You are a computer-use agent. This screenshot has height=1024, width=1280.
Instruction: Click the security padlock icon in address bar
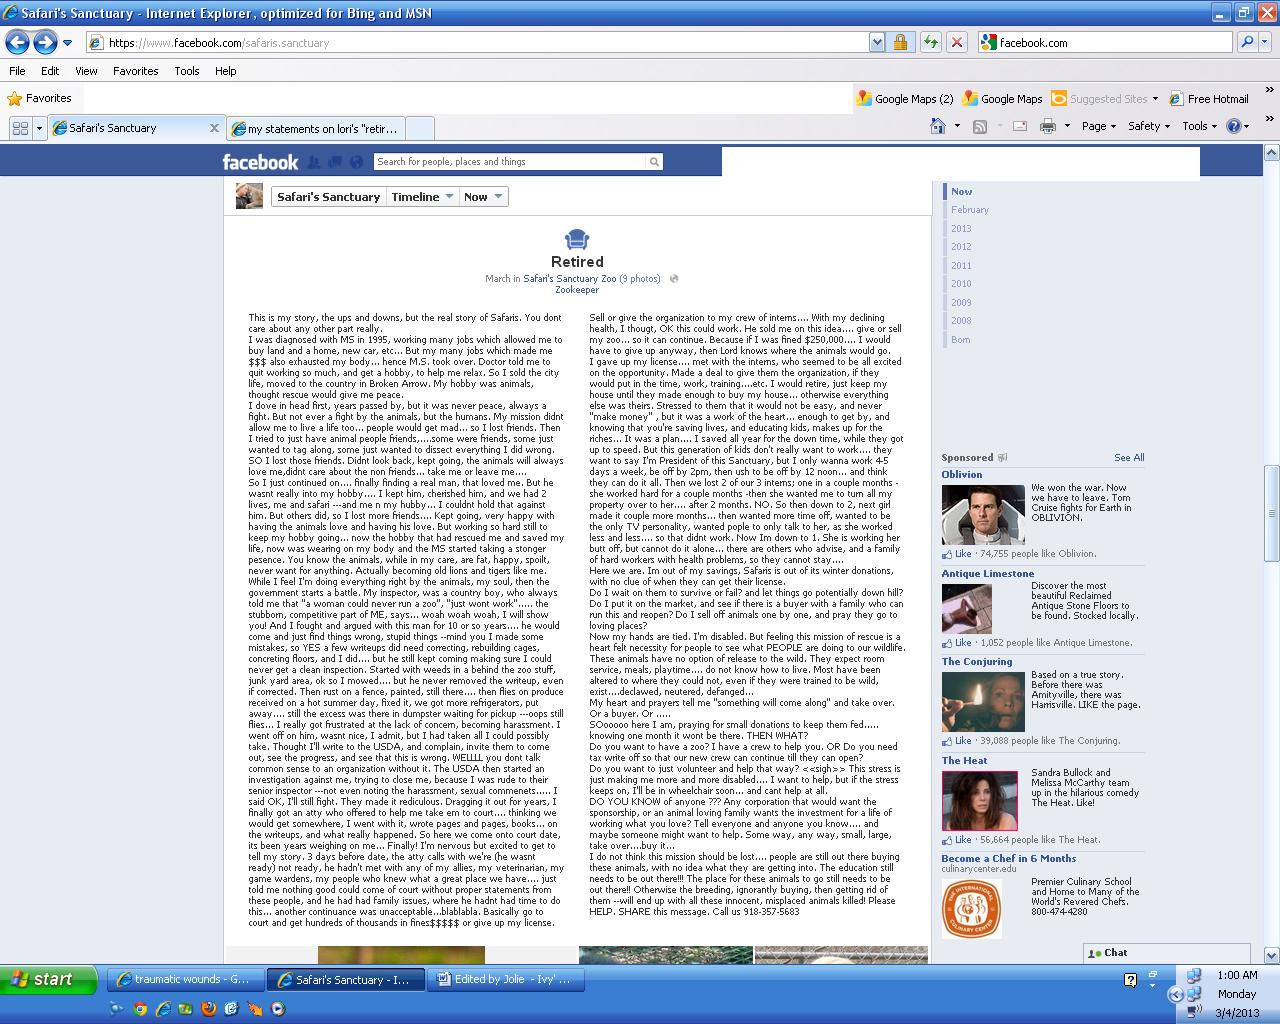pos(901,42)
